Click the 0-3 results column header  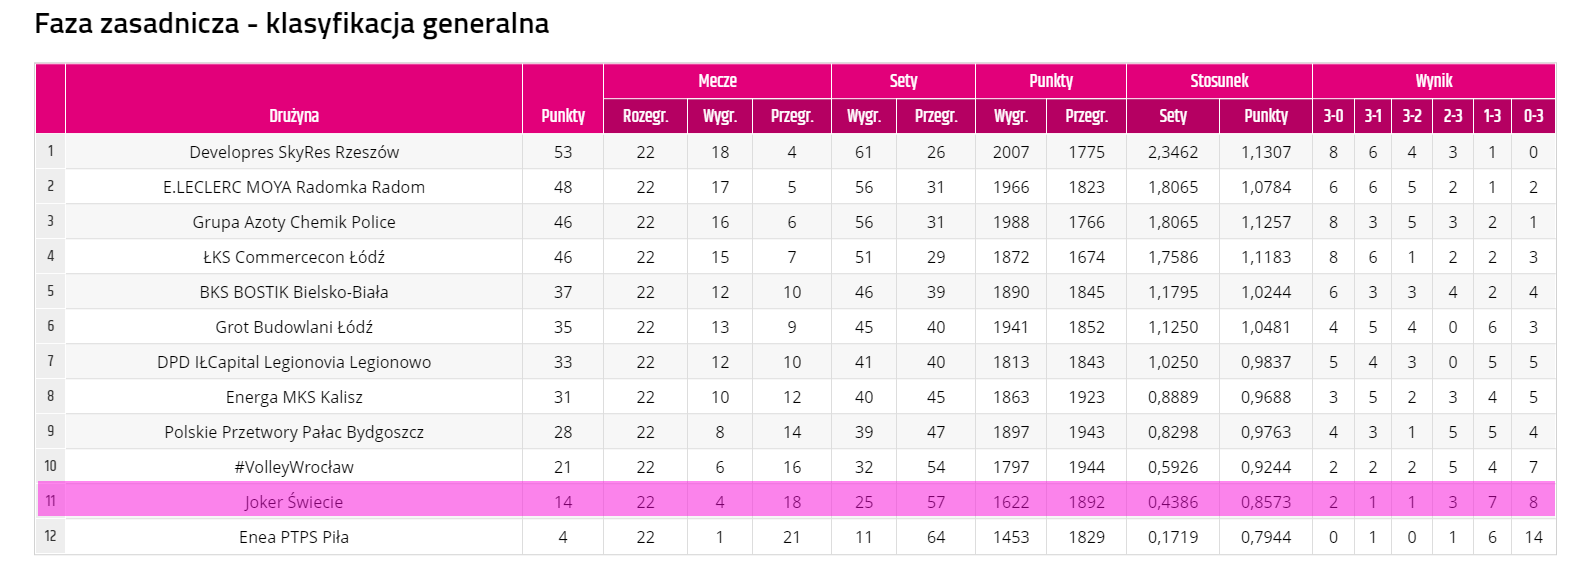pyautogui.click(x=1533, y=116)
